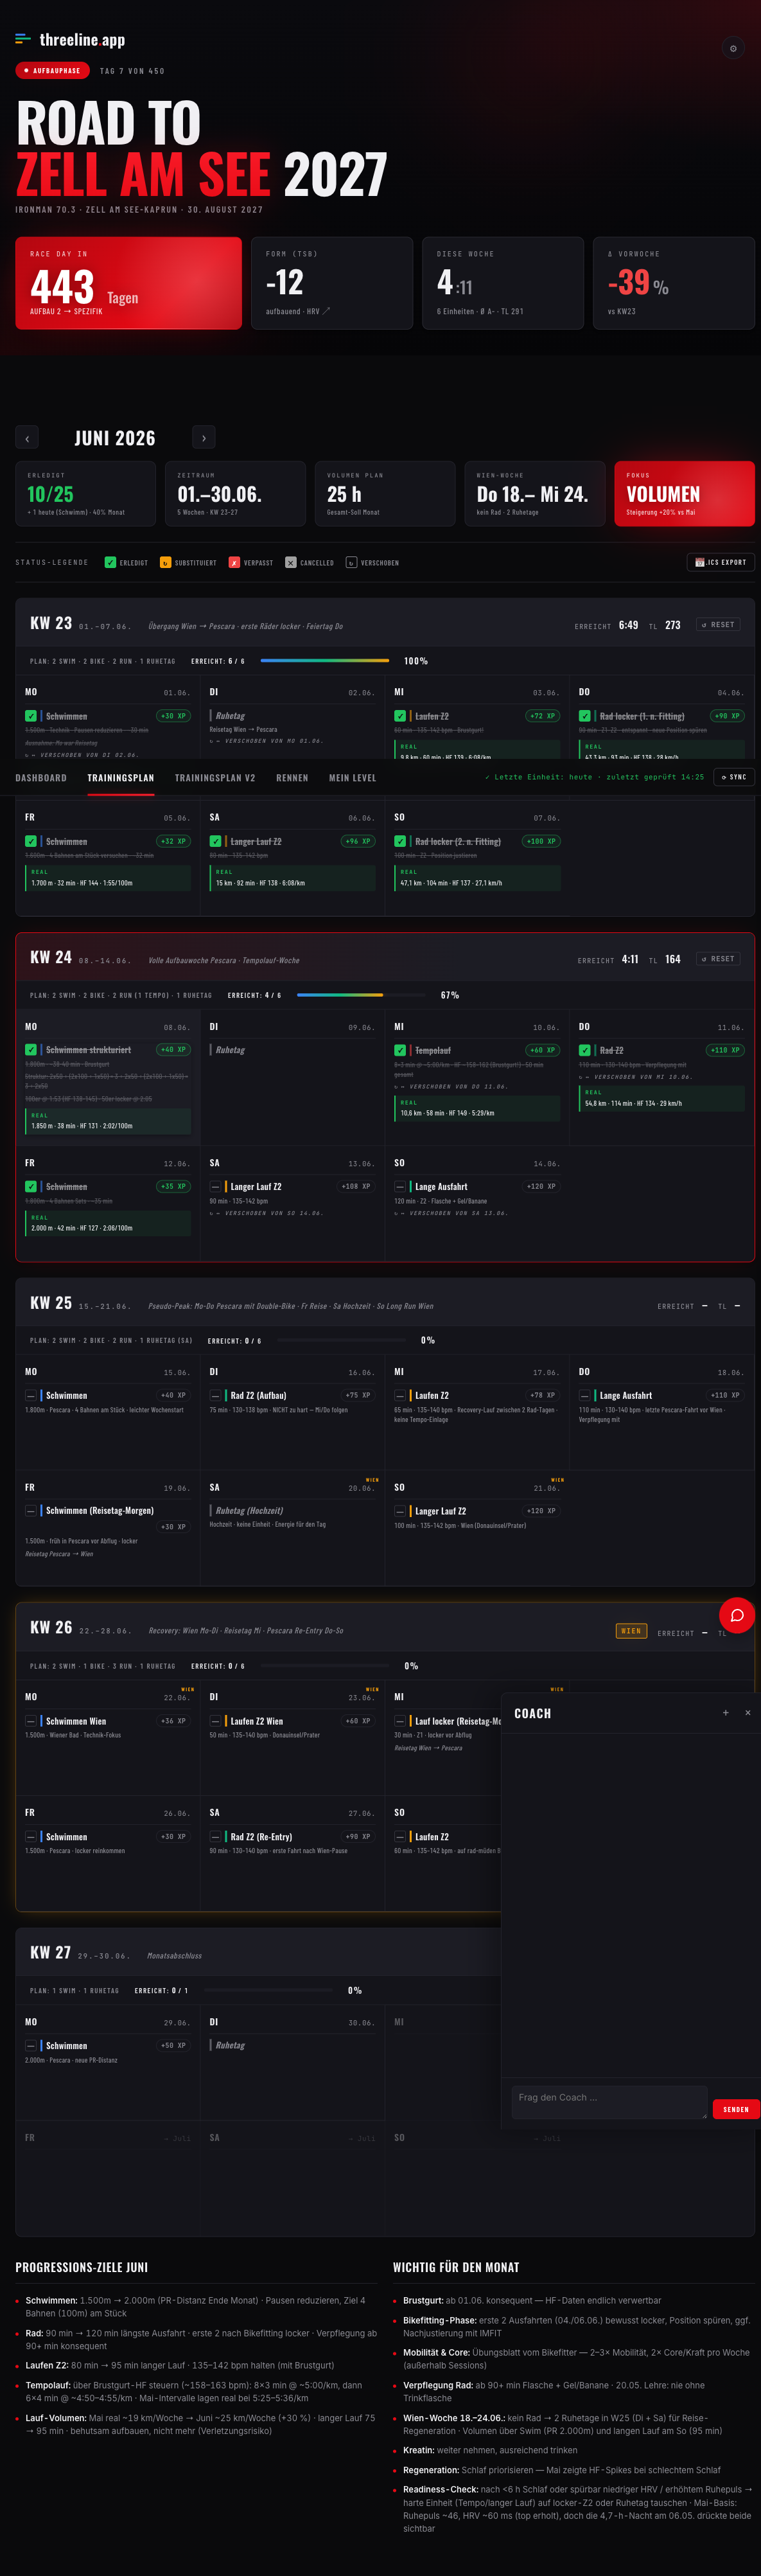The height and width of the screenshot is (2576, 761).
Task: Send the coach message
Action: pos(736,2109)
